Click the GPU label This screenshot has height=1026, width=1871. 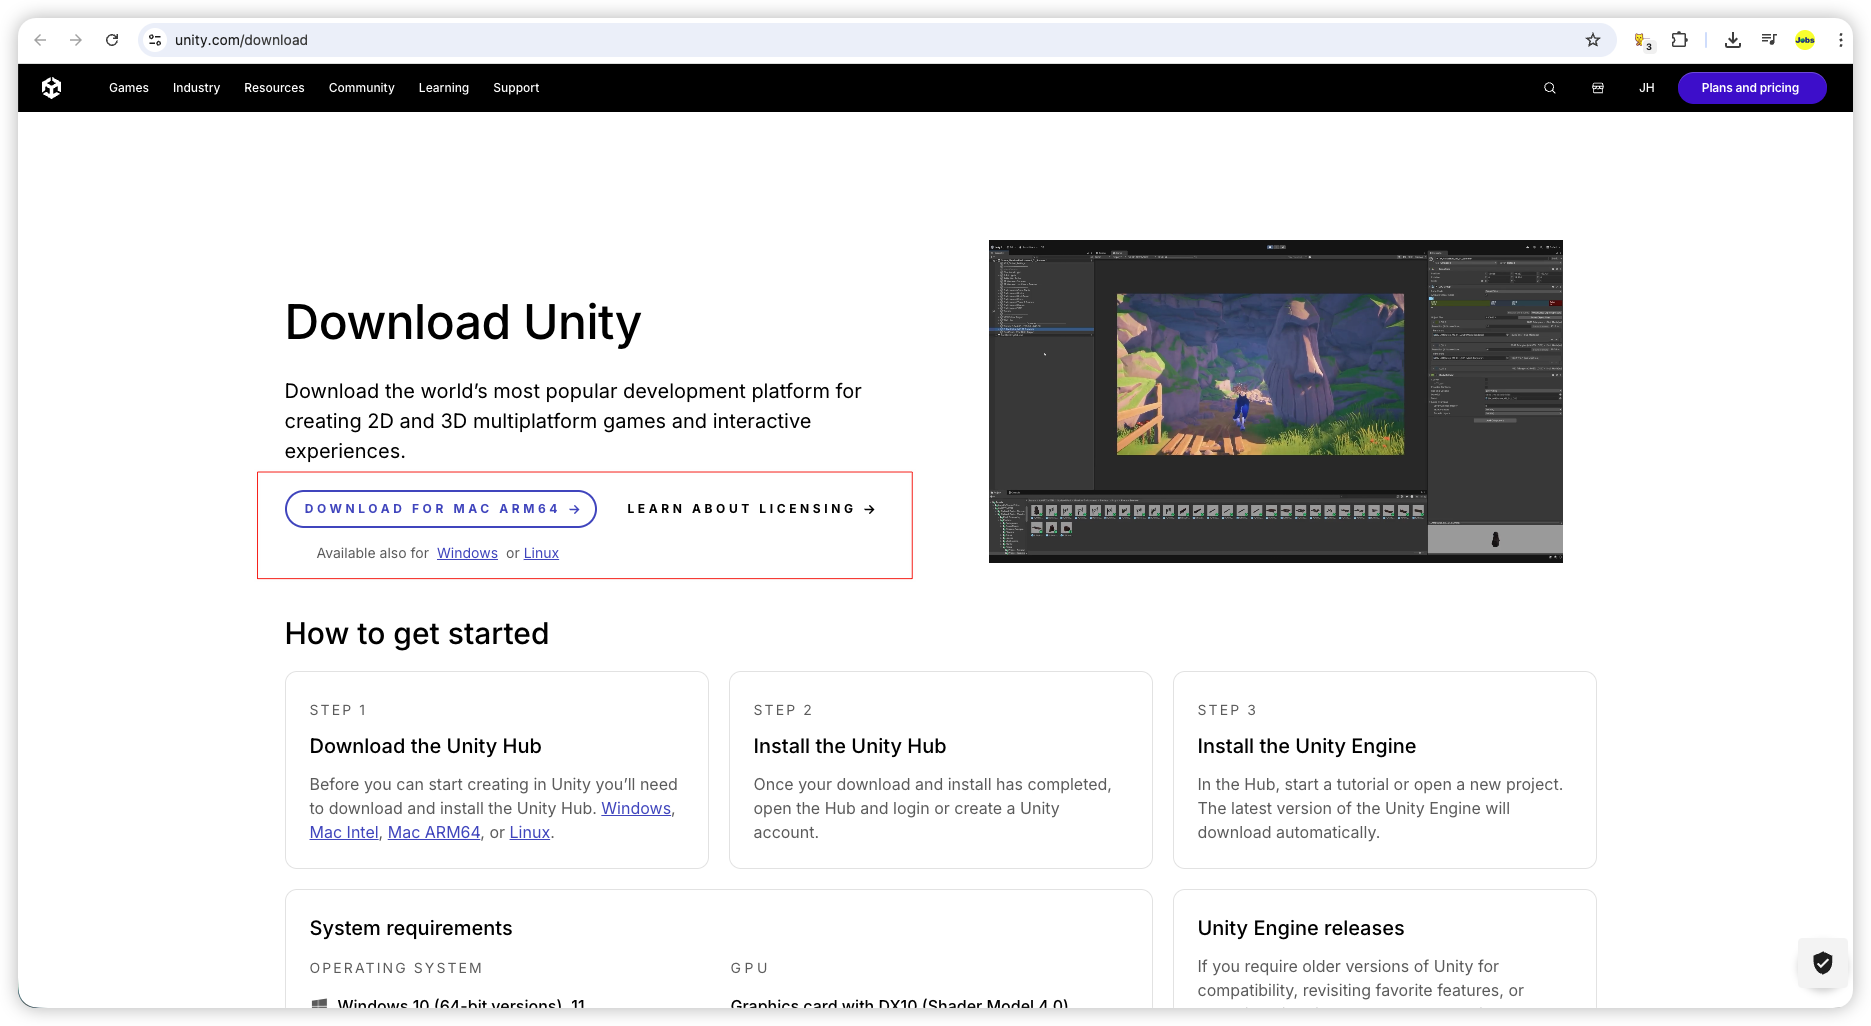[750, 968]
